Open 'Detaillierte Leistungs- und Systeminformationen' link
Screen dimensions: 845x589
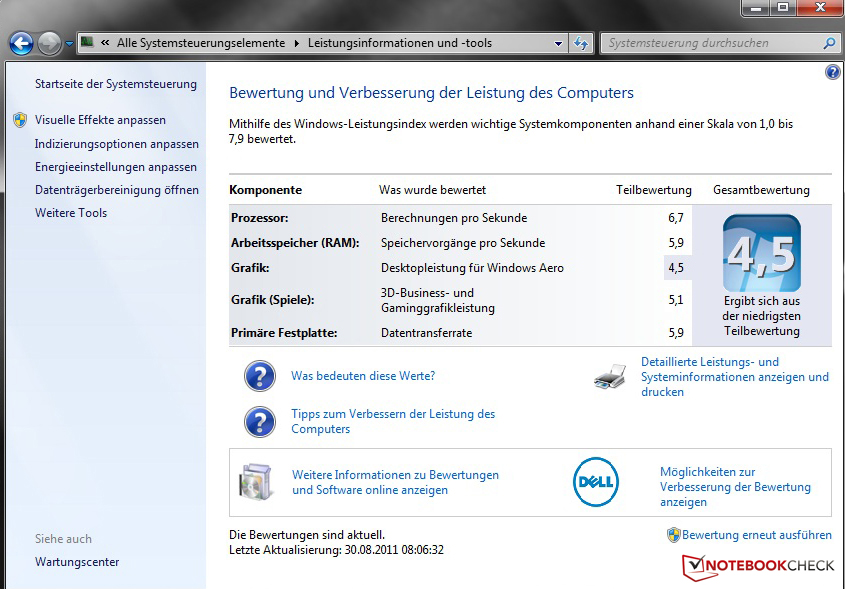coord(735,377)
